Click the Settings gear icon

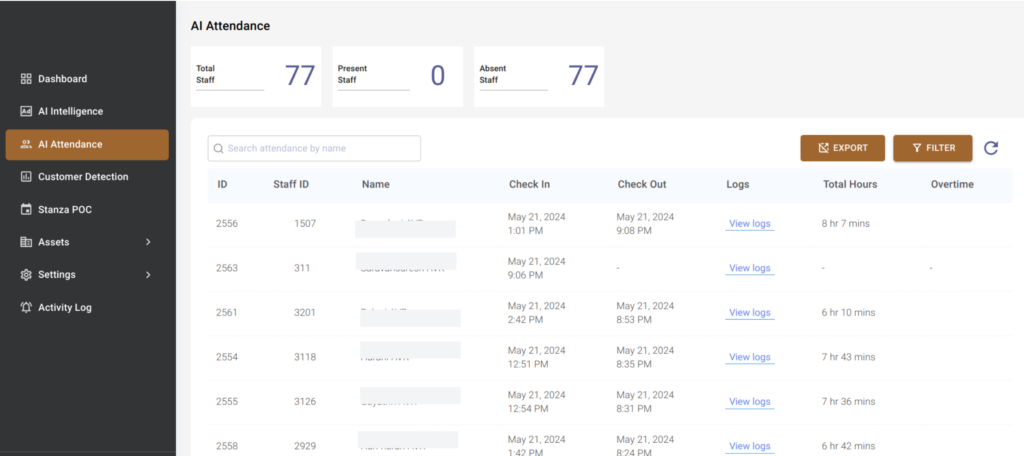pyautogui.click(x=26, y=275)
